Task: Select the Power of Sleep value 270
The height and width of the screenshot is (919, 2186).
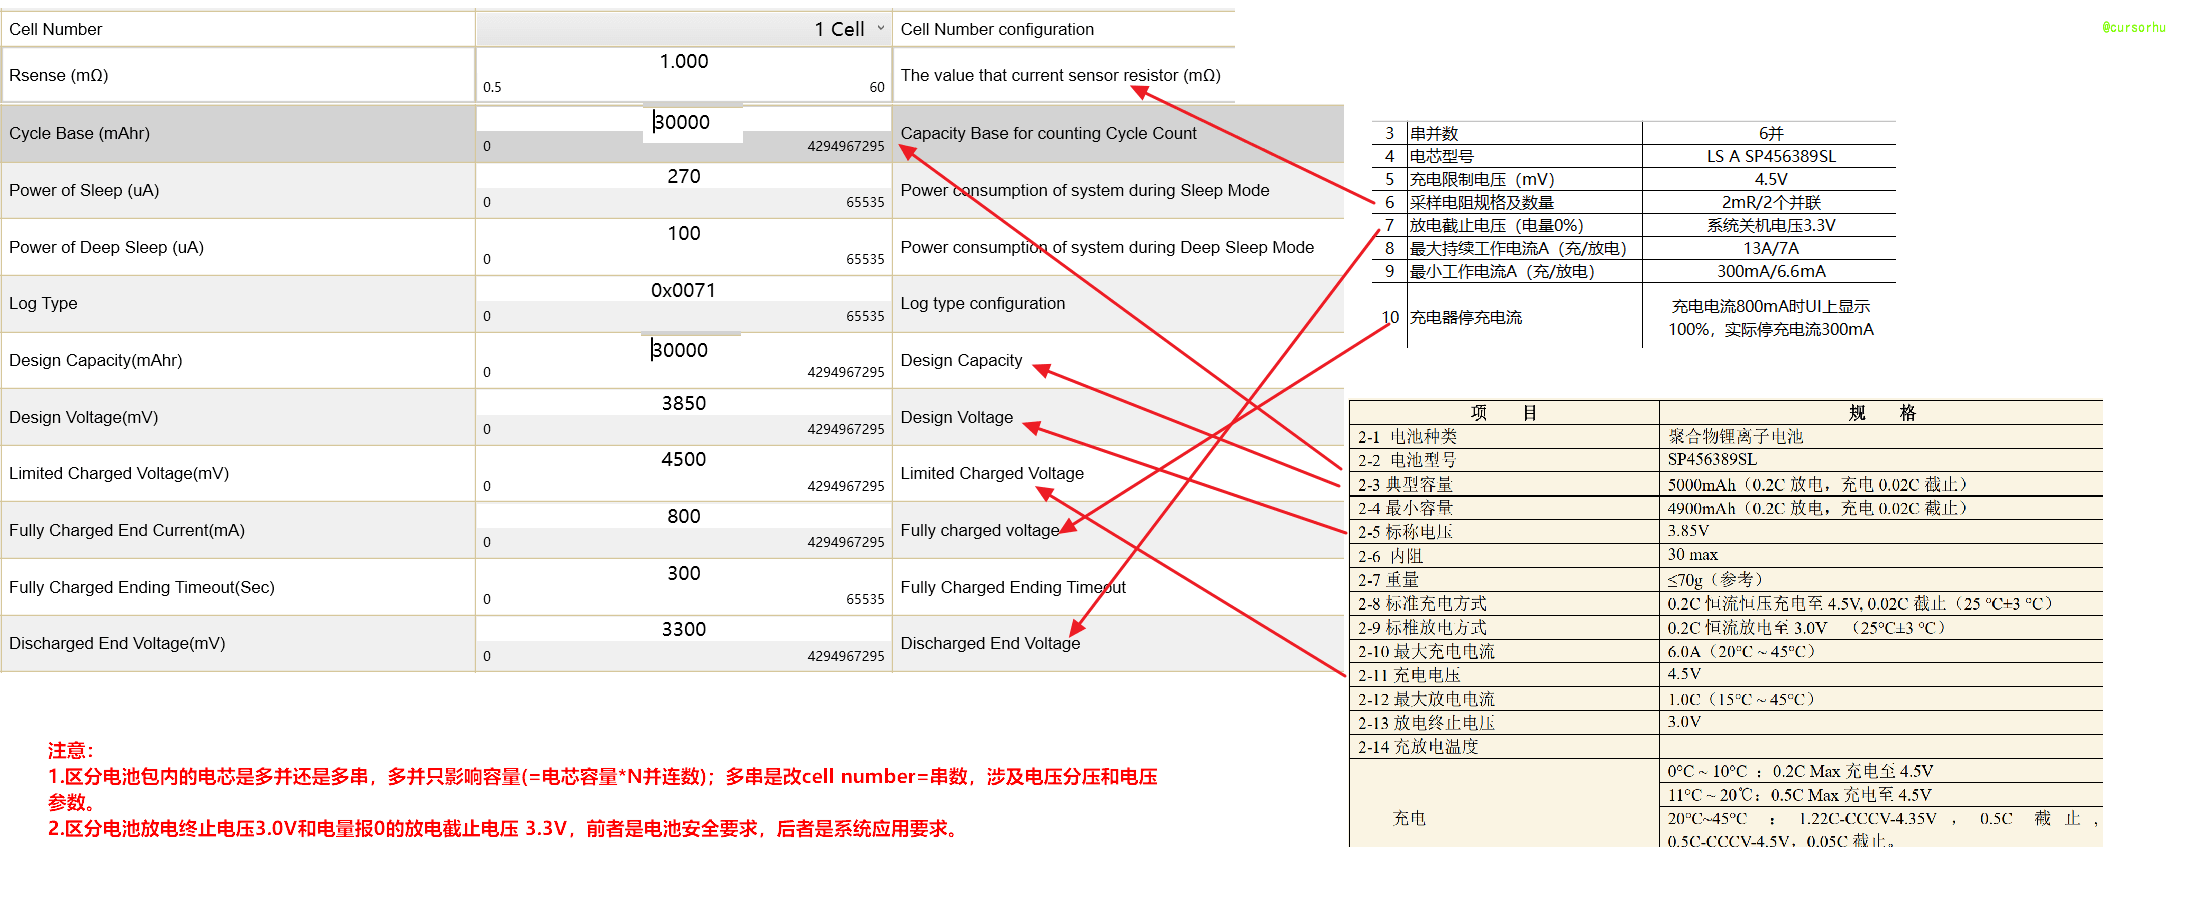Action: (684, 177)
